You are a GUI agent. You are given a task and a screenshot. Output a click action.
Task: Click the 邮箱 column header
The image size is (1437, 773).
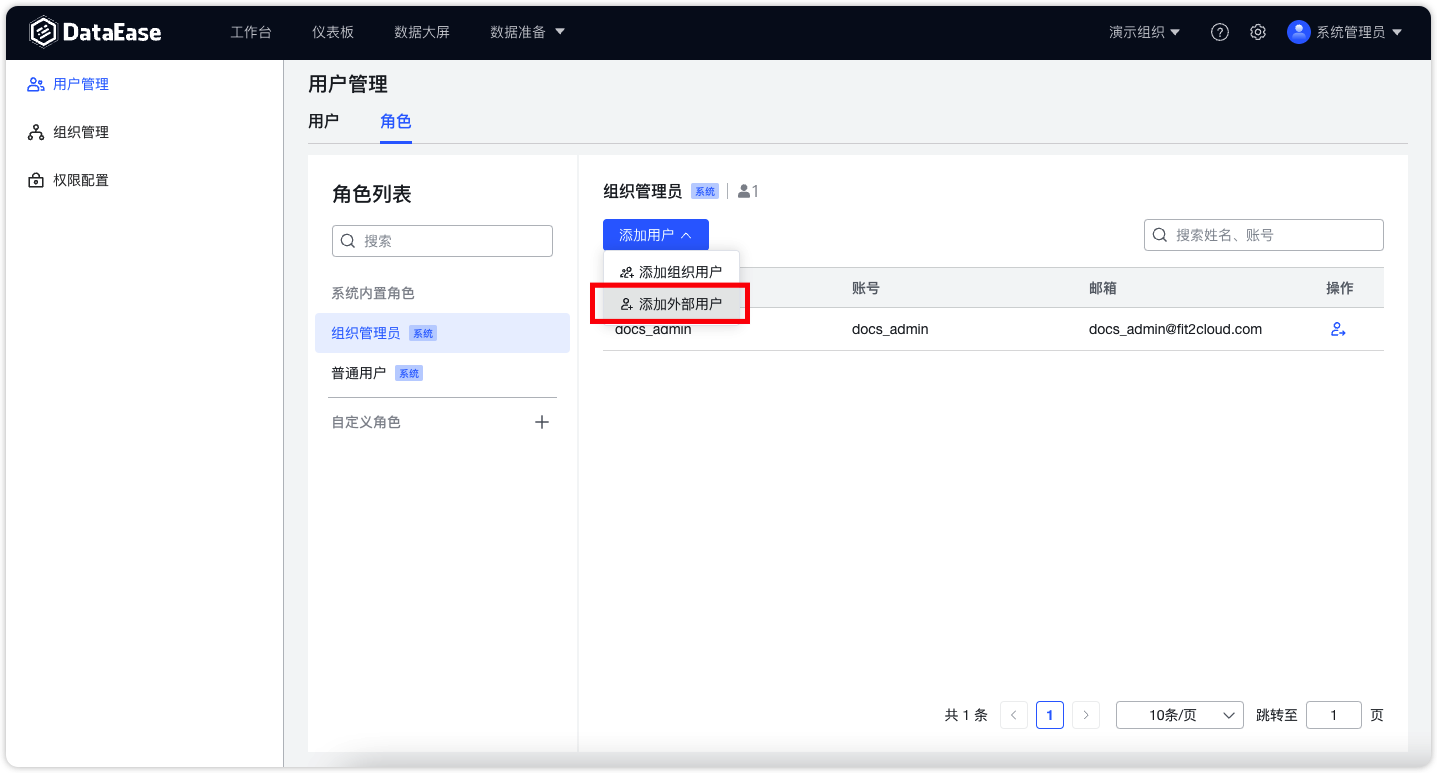click(1103, 288)
